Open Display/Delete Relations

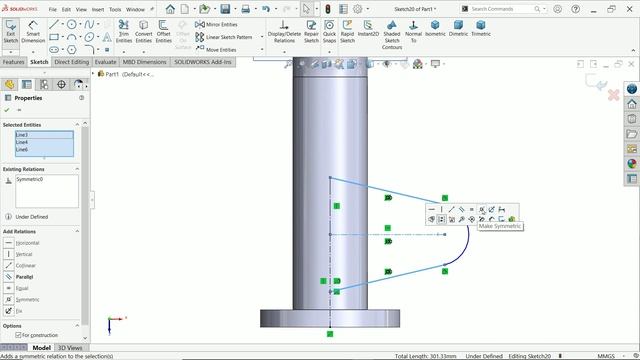tap(284, 32)
